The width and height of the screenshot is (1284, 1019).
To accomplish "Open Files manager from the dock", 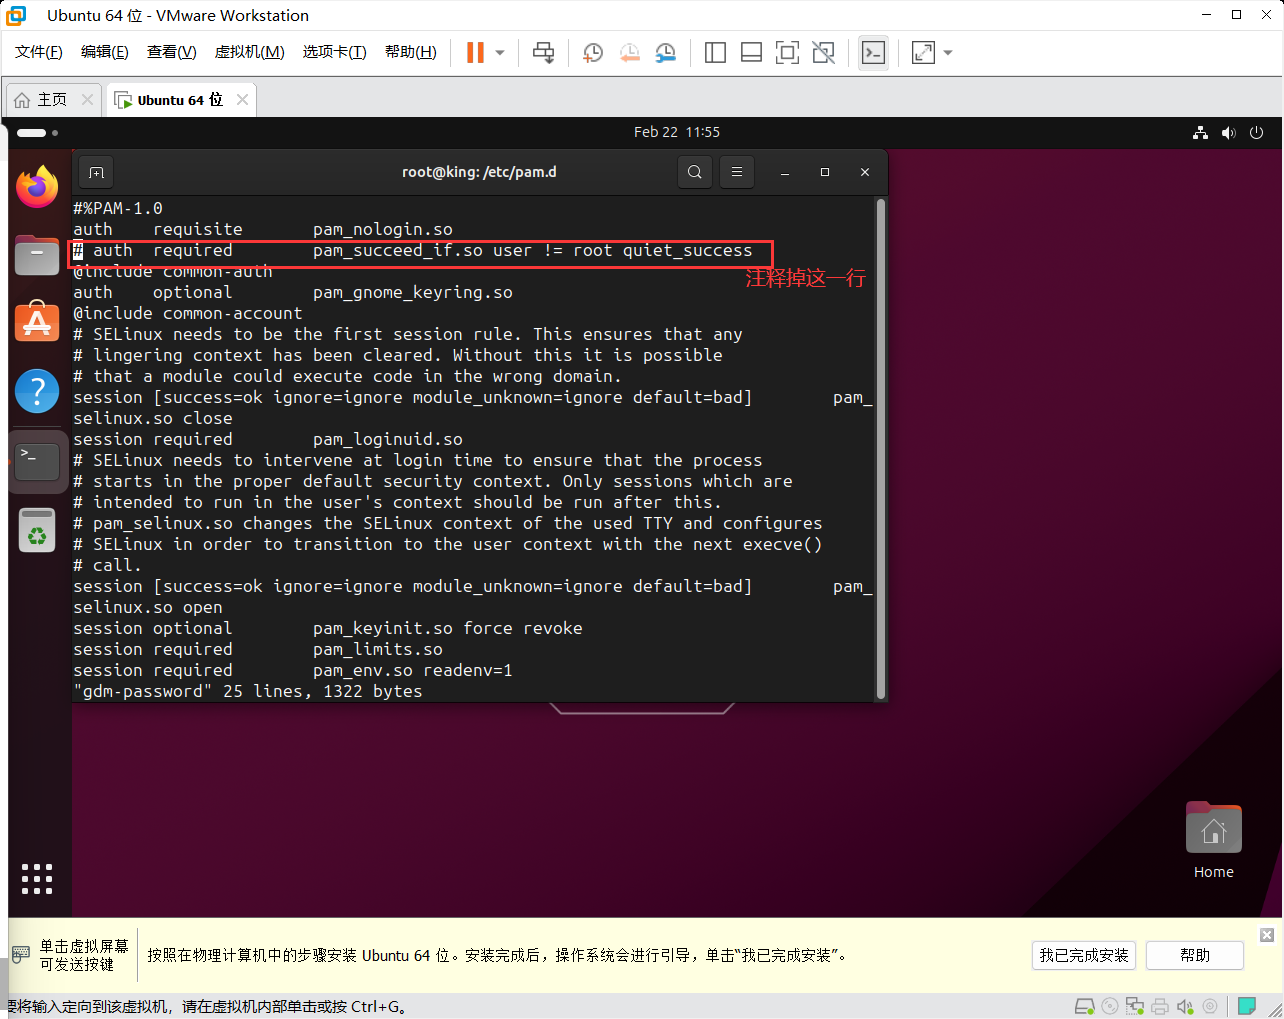I will pos(37,255).
